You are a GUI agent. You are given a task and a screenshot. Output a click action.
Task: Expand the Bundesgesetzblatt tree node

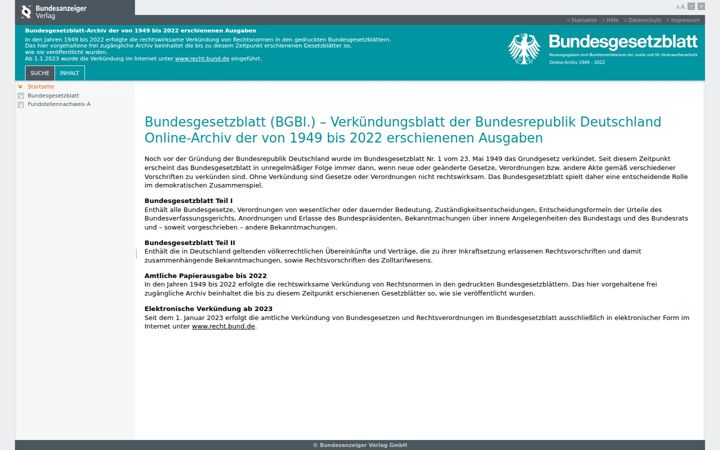tap(21, 96)
